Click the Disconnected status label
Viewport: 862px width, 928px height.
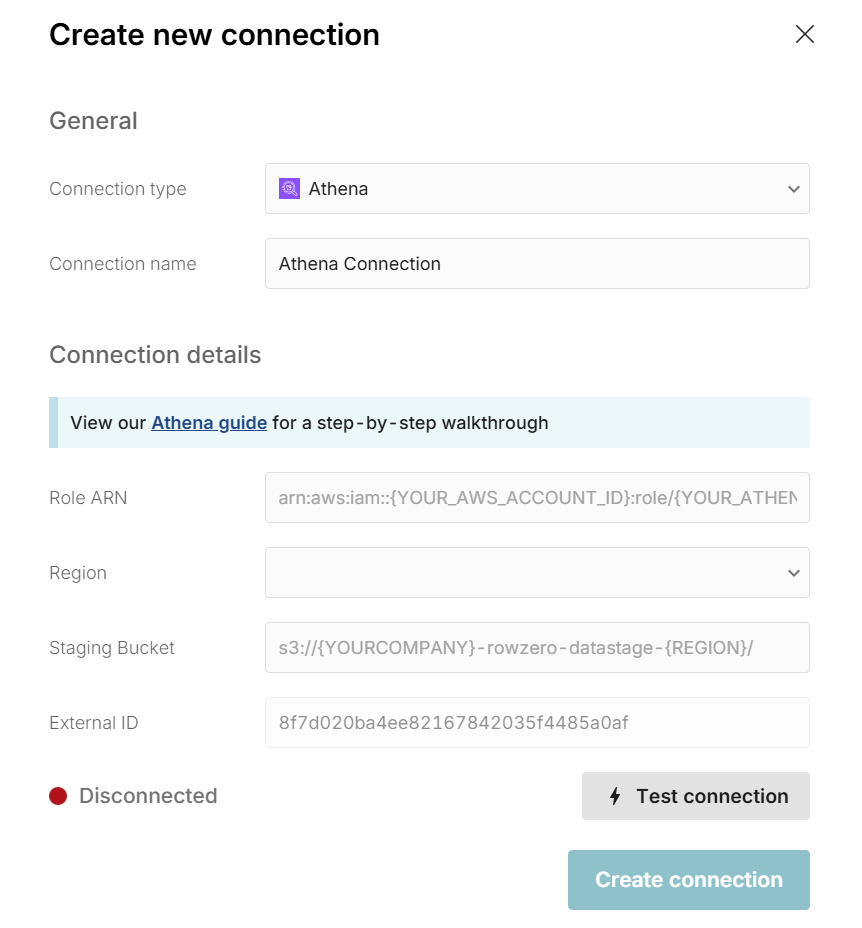(x=146, y=795)
